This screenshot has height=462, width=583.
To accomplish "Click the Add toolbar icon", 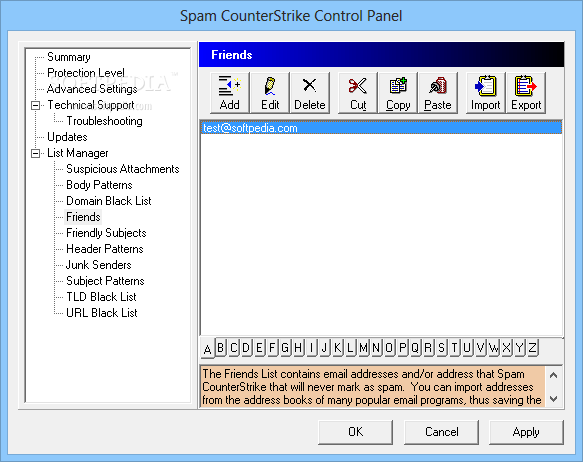I will (x=230, y=93).
